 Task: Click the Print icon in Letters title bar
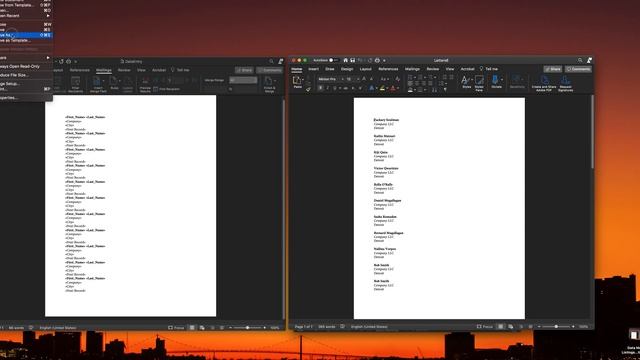point(377,60)
